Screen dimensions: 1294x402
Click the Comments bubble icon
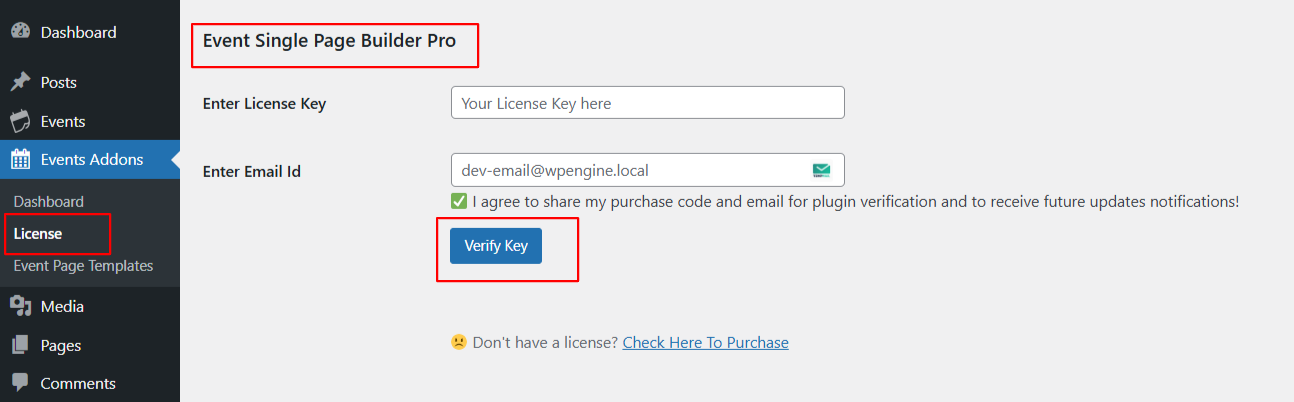point(20,383)
